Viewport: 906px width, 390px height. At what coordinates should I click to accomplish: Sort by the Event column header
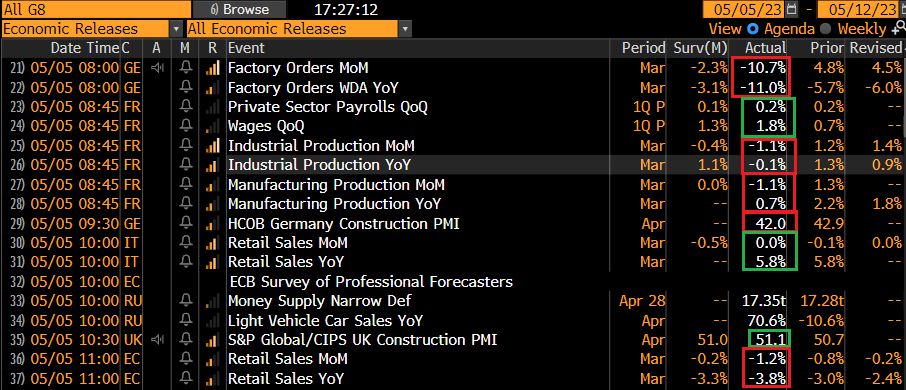[246, 48]
